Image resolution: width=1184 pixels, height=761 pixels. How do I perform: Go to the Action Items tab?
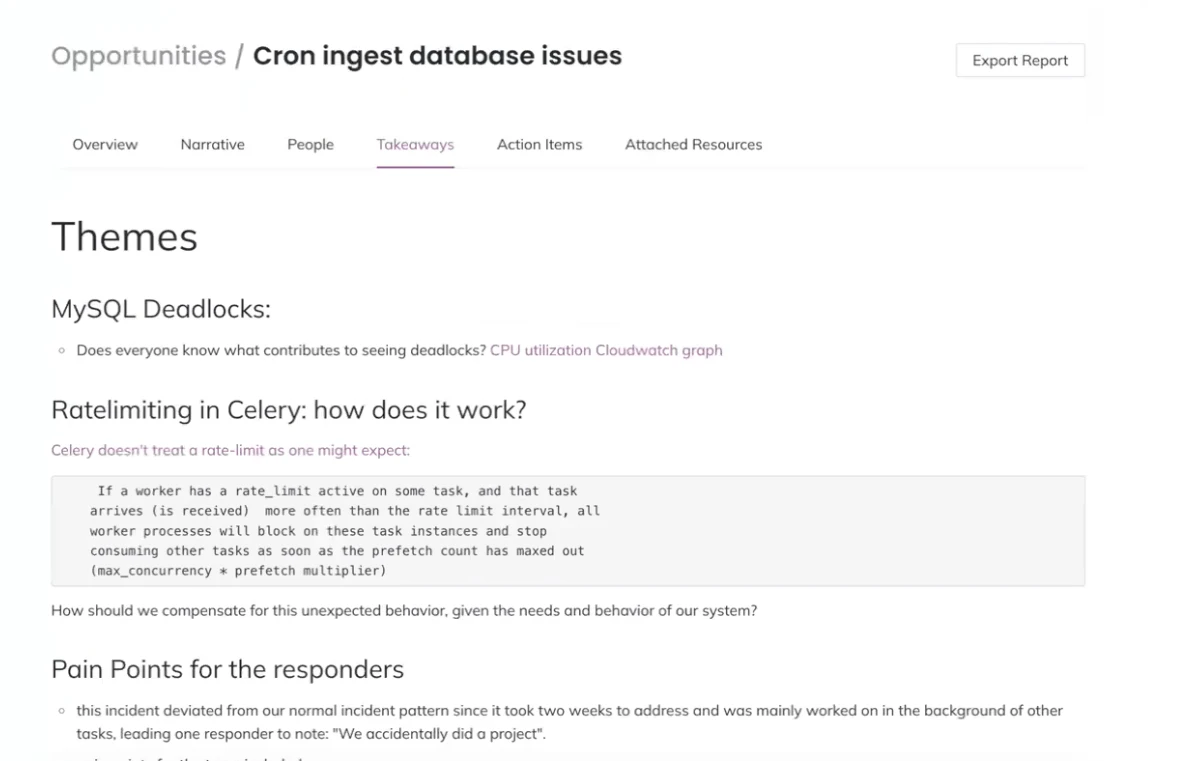tap(539, 144)
